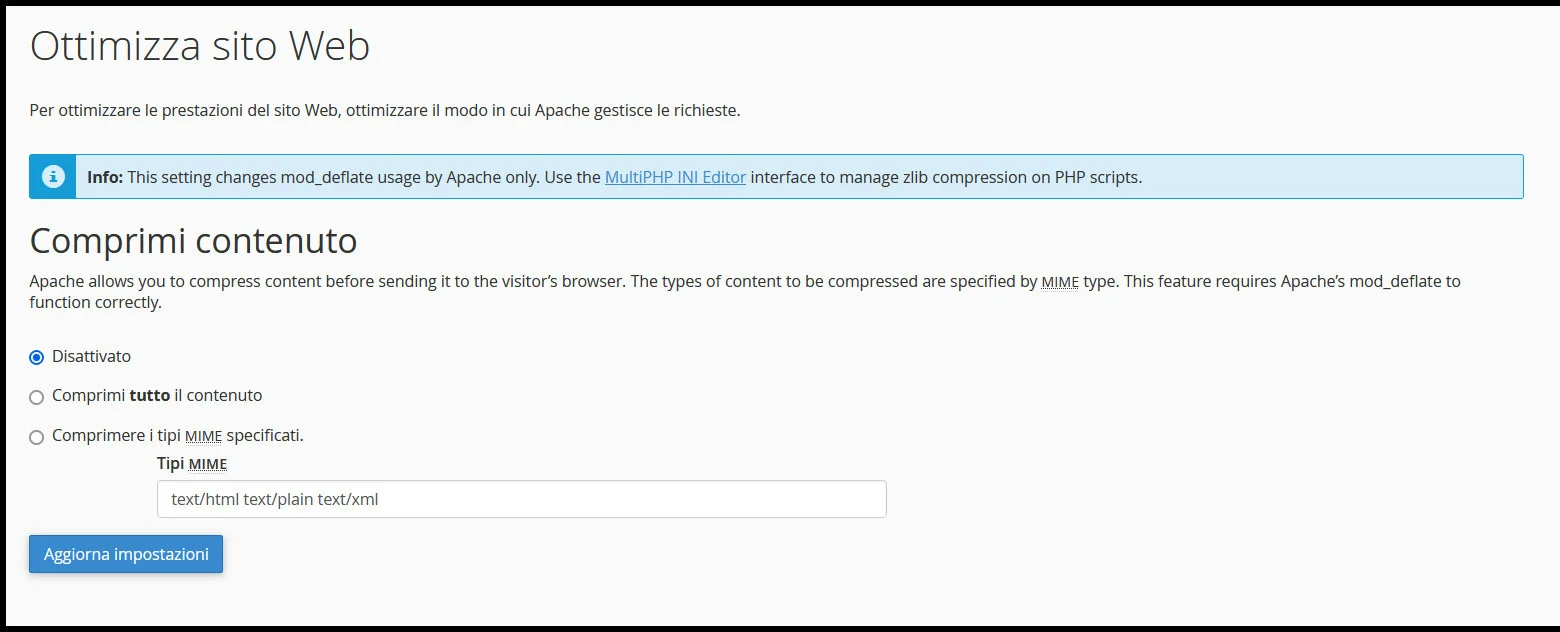Image resolution: width=1560 pixels, height=632 pixels.
Task: Click the Ottimizza sito Web page heading
Action: tap(200, 46)
